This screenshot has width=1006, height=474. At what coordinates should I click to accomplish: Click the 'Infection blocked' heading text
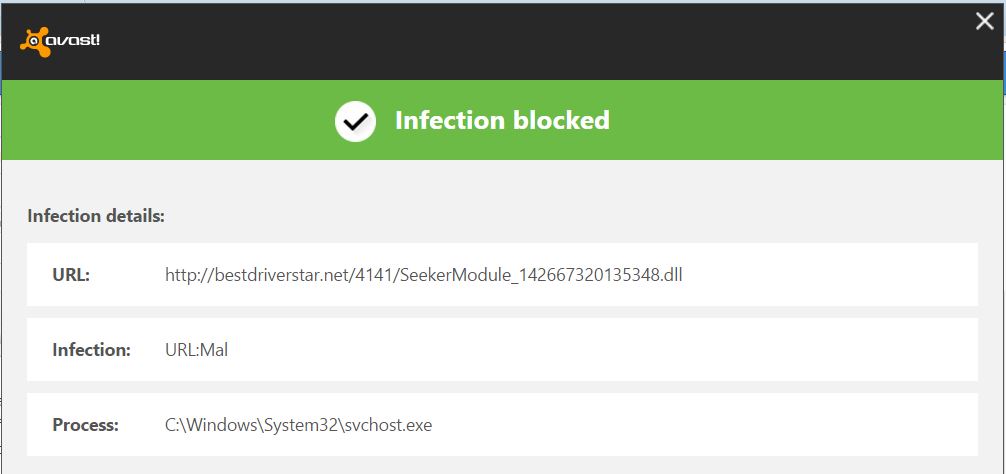tap(502, 121)
